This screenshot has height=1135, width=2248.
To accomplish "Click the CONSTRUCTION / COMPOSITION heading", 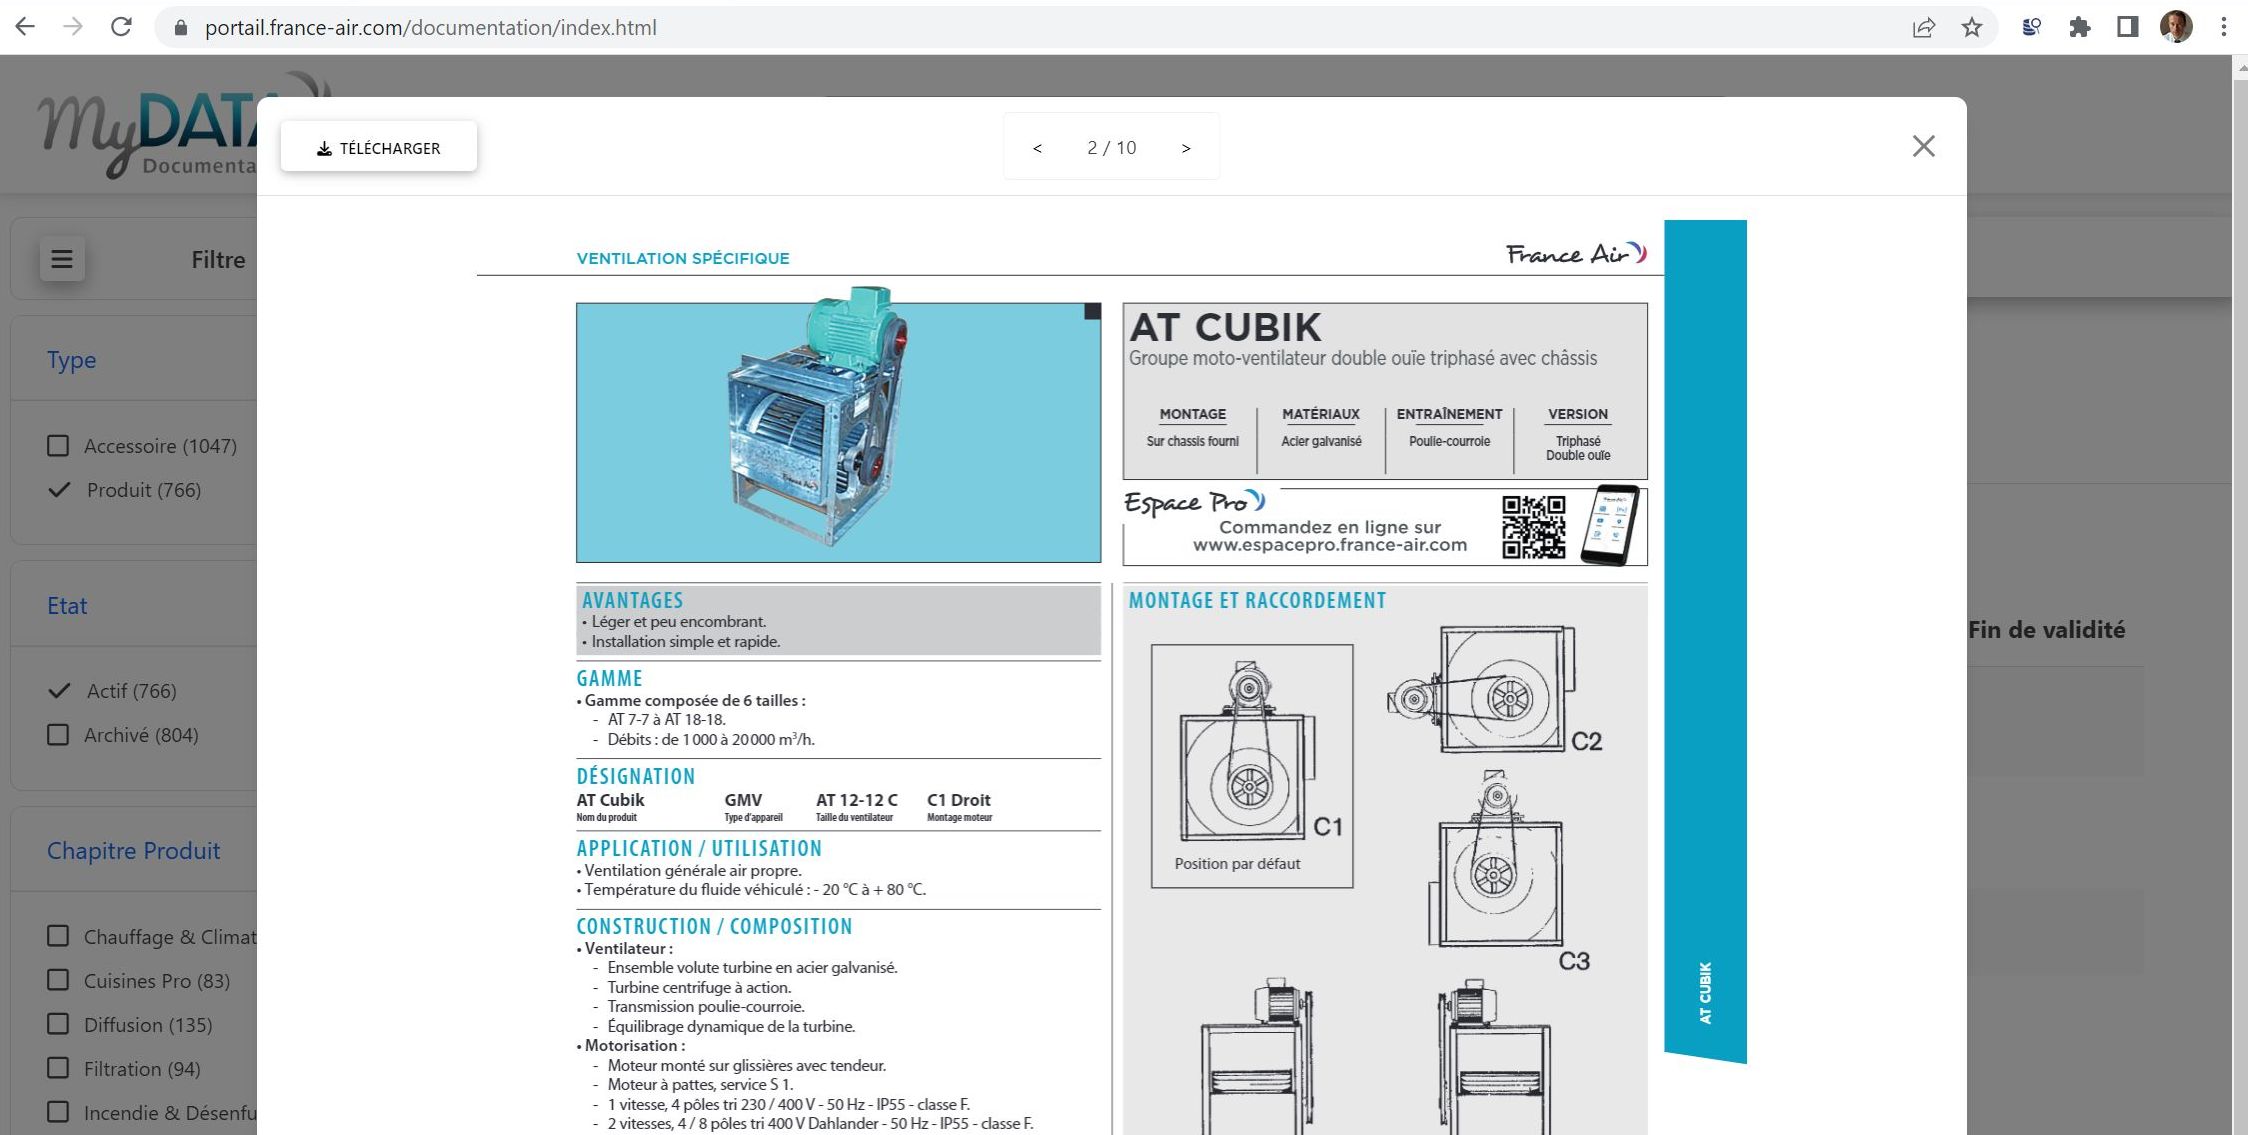I will (x=714, y=926).
